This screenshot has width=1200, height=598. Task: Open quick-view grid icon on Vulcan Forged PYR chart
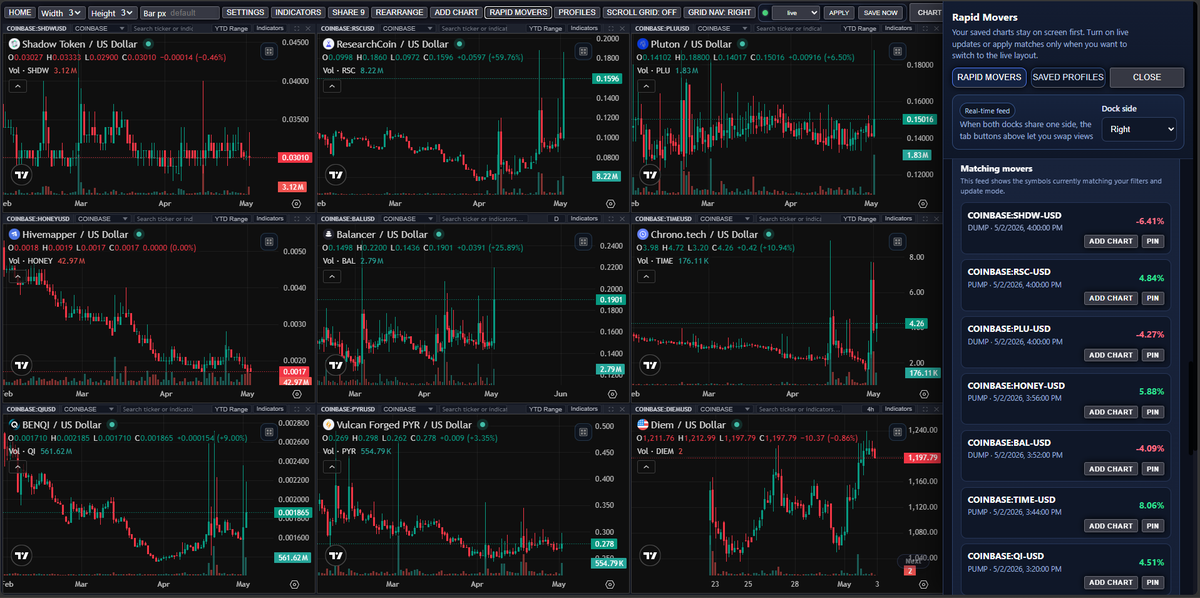(582, 431)
